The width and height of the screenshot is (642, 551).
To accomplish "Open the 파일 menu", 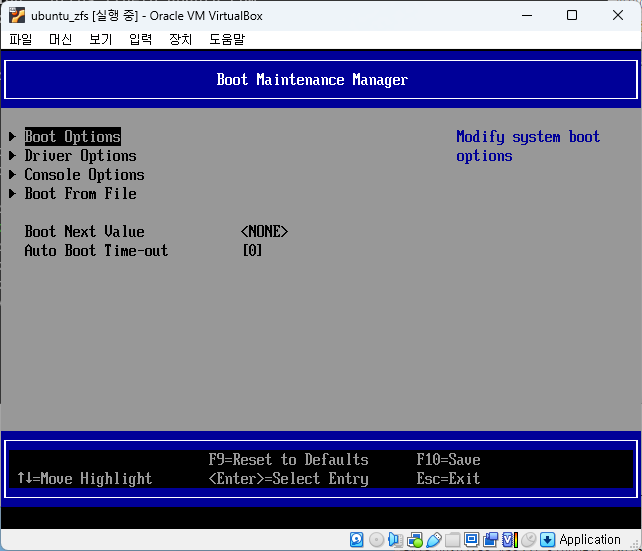I will [20, 39].
